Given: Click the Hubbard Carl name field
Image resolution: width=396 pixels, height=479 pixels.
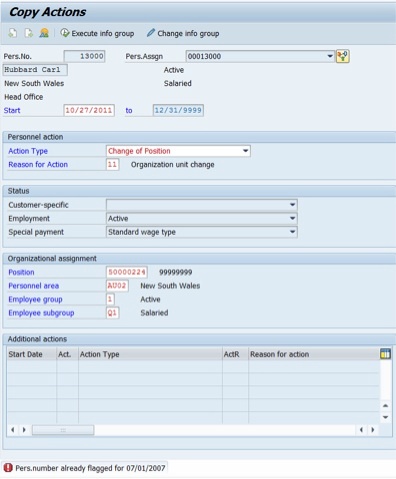Looking at the screenshot, I should point(35,70).
